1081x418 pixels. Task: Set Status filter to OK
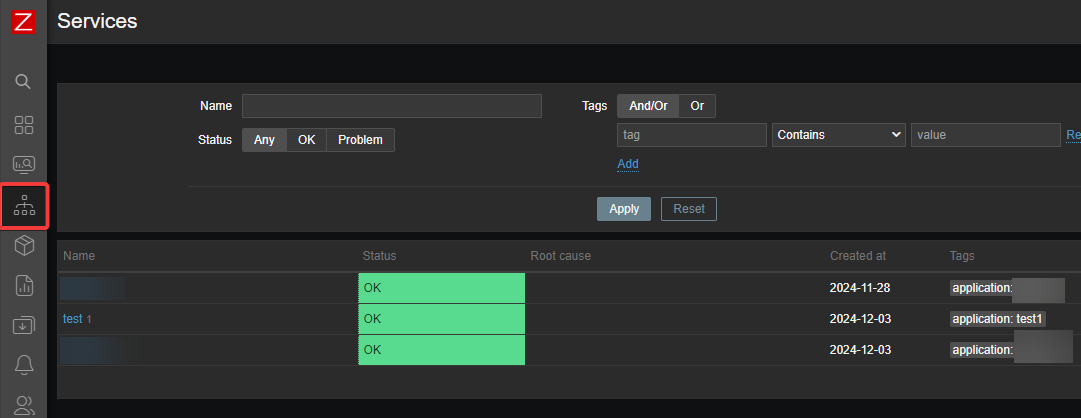click(306, 140)
